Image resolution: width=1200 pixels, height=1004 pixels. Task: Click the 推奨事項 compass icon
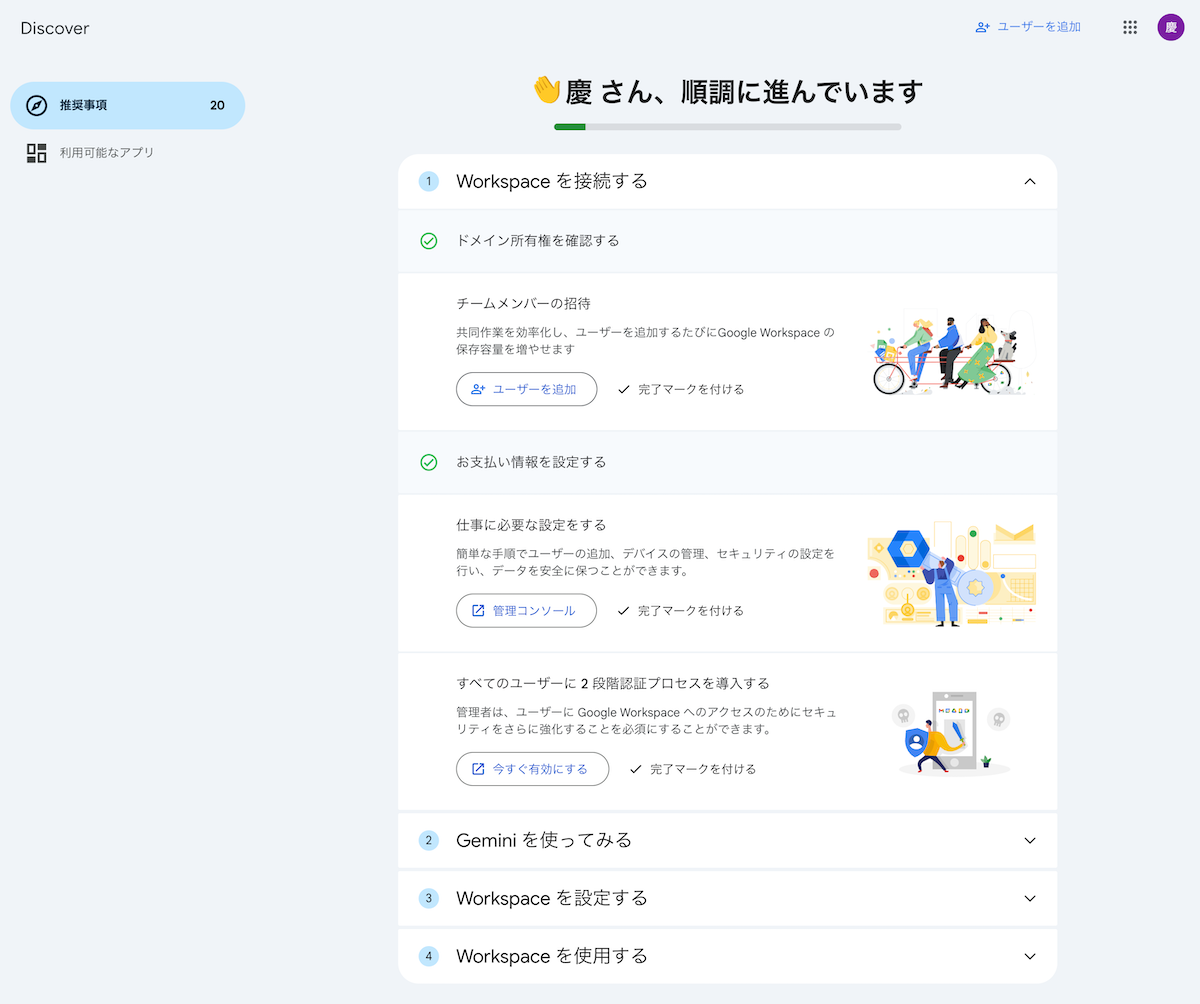[36, 106]
